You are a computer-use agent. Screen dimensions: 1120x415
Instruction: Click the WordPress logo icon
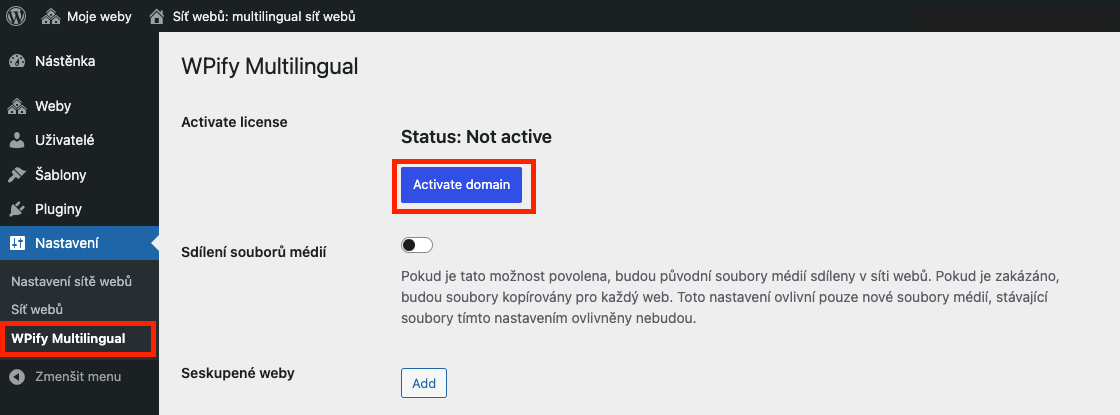[x=16, y=16]
